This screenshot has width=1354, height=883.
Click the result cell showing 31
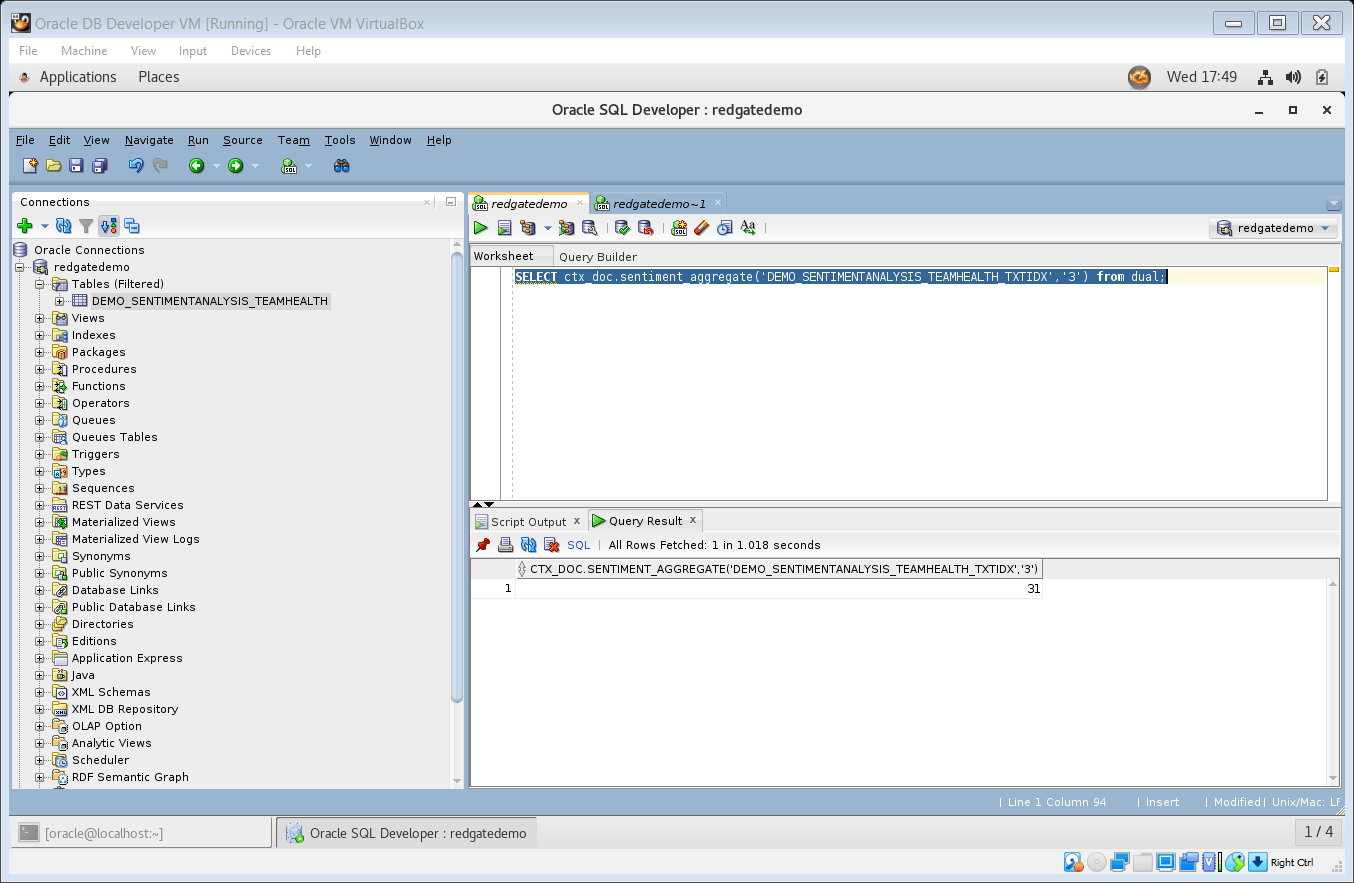(x=779, y=589)
